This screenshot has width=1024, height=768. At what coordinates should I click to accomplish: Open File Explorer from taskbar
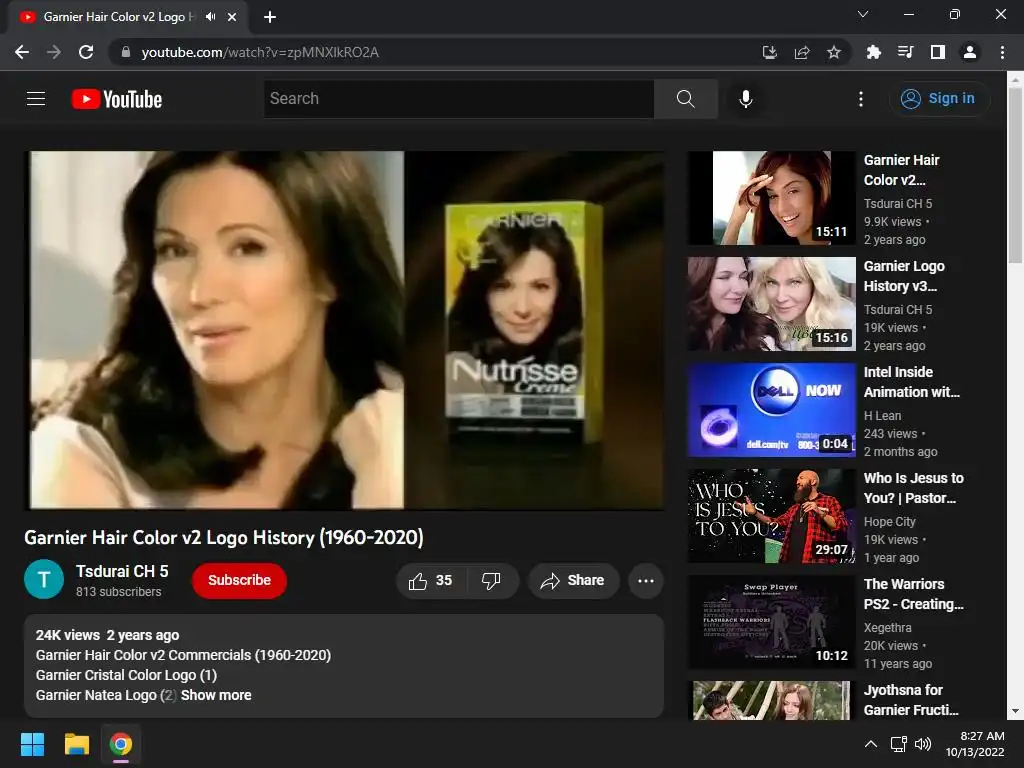pos(76,744)
